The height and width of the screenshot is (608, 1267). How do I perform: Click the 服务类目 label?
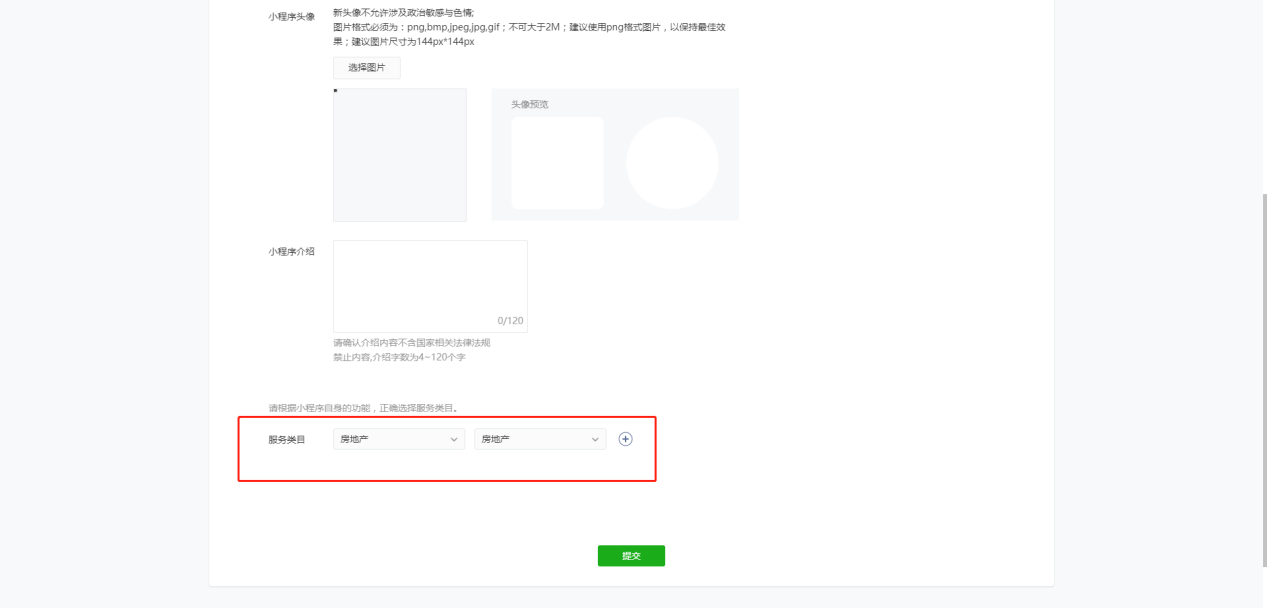click(287, 439)
